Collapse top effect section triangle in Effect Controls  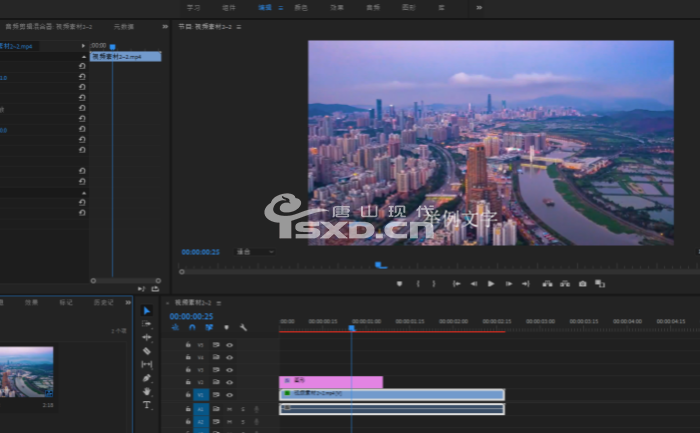pyautogui.click(x=84, y=57)
